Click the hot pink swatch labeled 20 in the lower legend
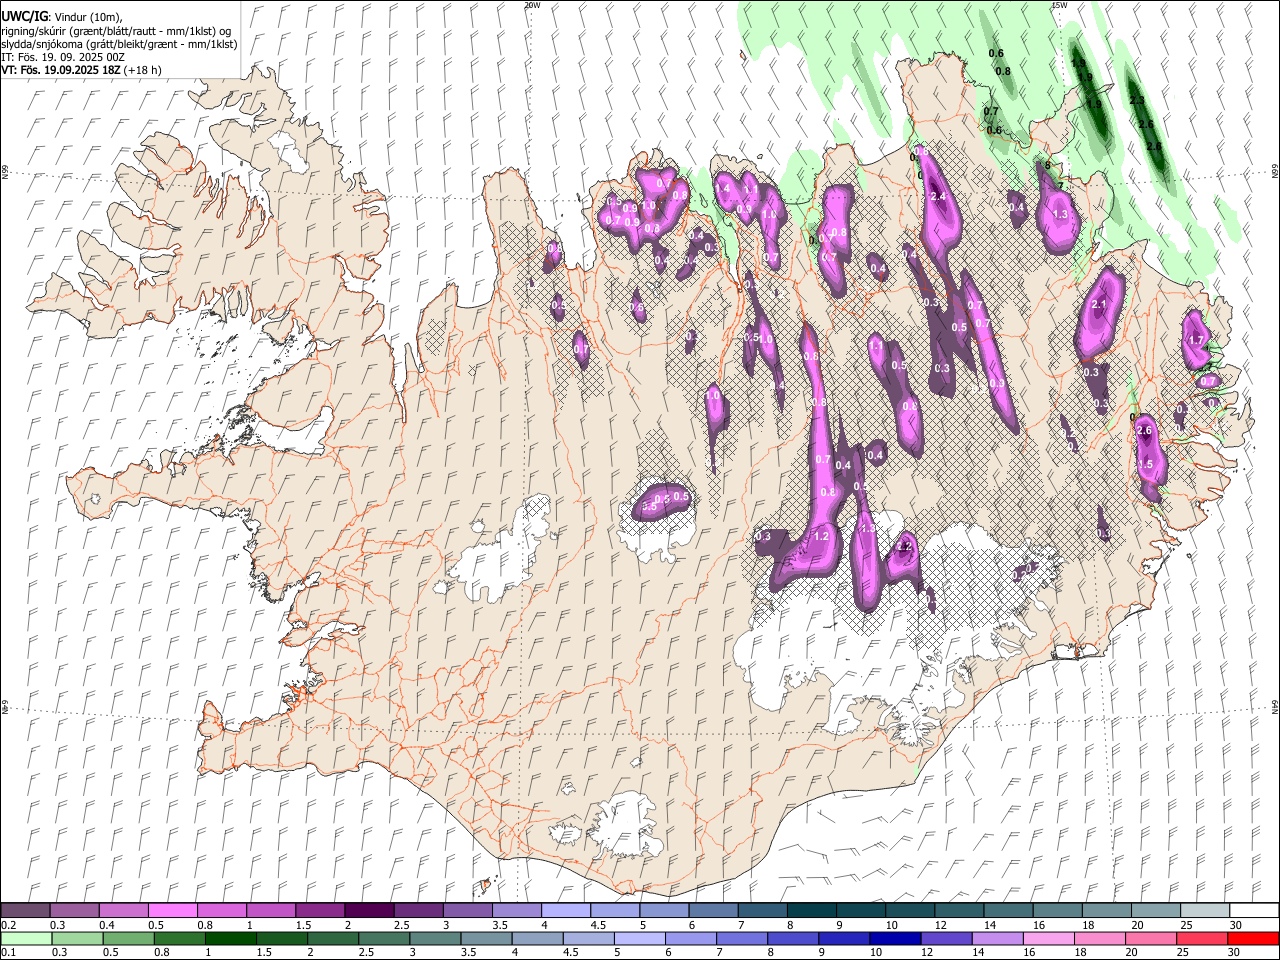 click(x=1151, y=938)
